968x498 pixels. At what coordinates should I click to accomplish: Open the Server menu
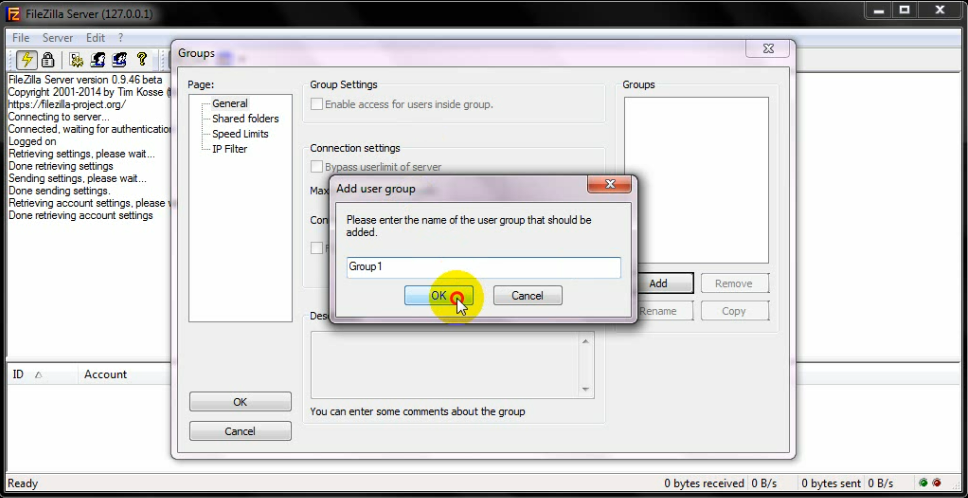pos(57,38)
